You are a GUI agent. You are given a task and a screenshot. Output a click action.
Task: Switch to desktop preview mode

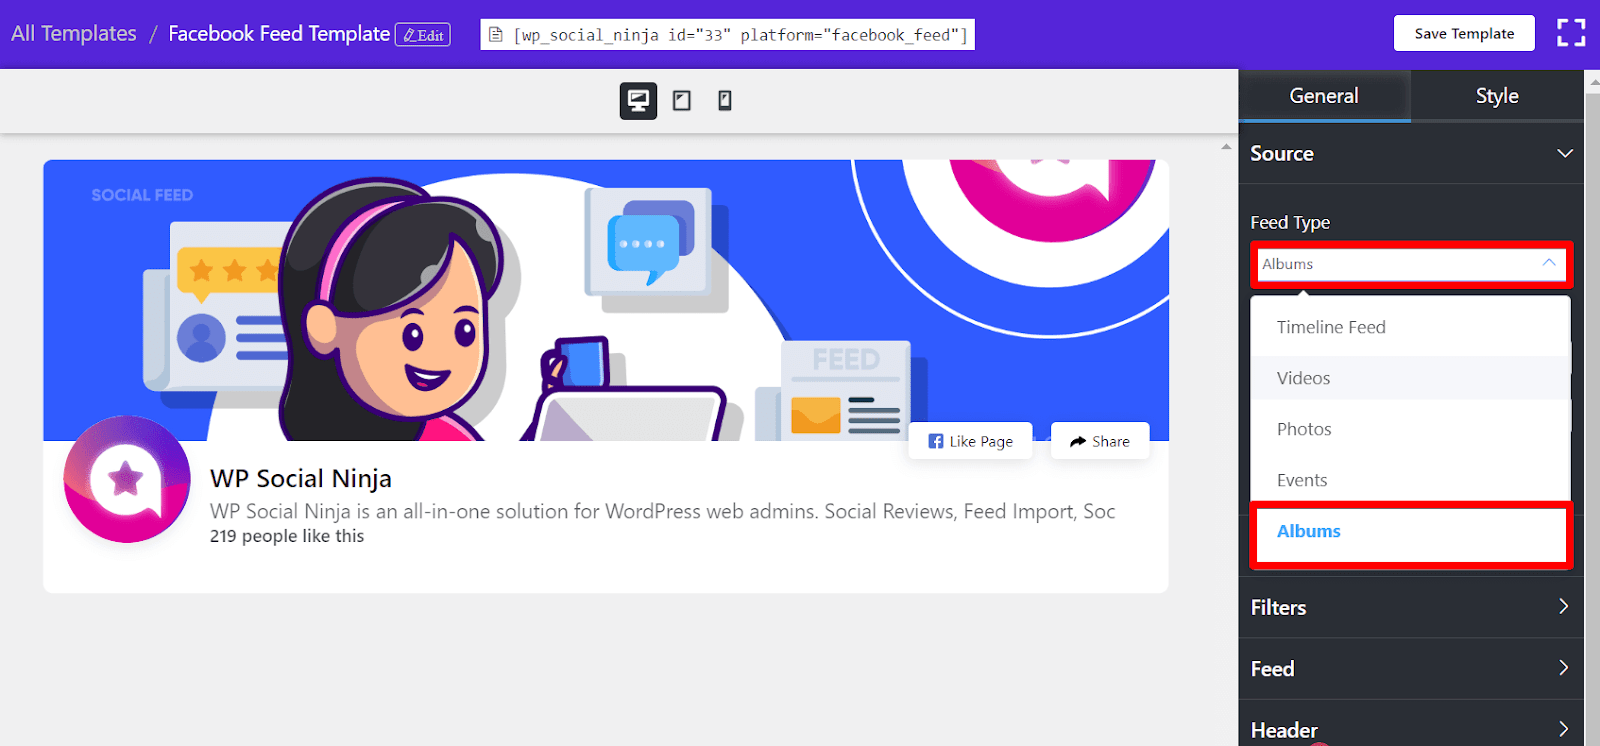pos(638,100)
